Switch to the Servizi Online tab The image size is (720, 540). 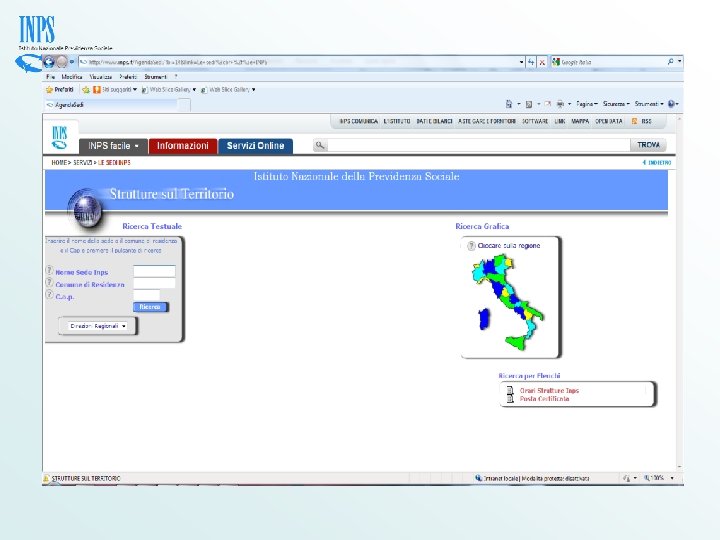(x=256, y=146)
